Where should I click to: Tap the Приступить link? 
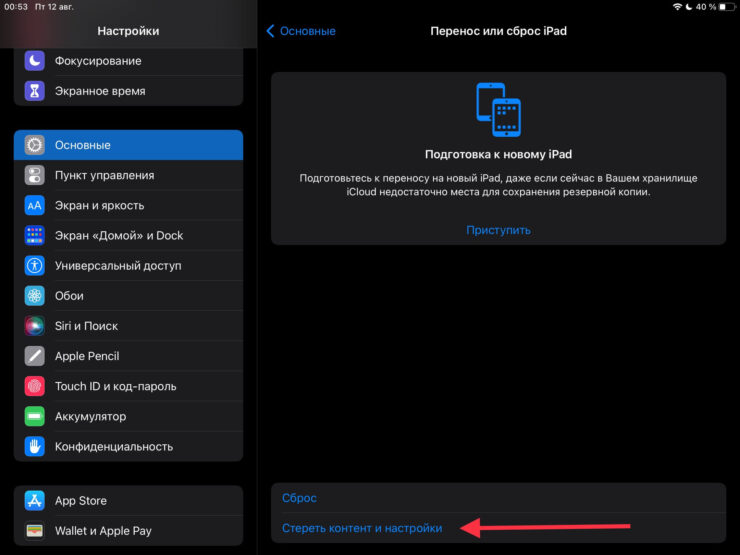[498, 230]
